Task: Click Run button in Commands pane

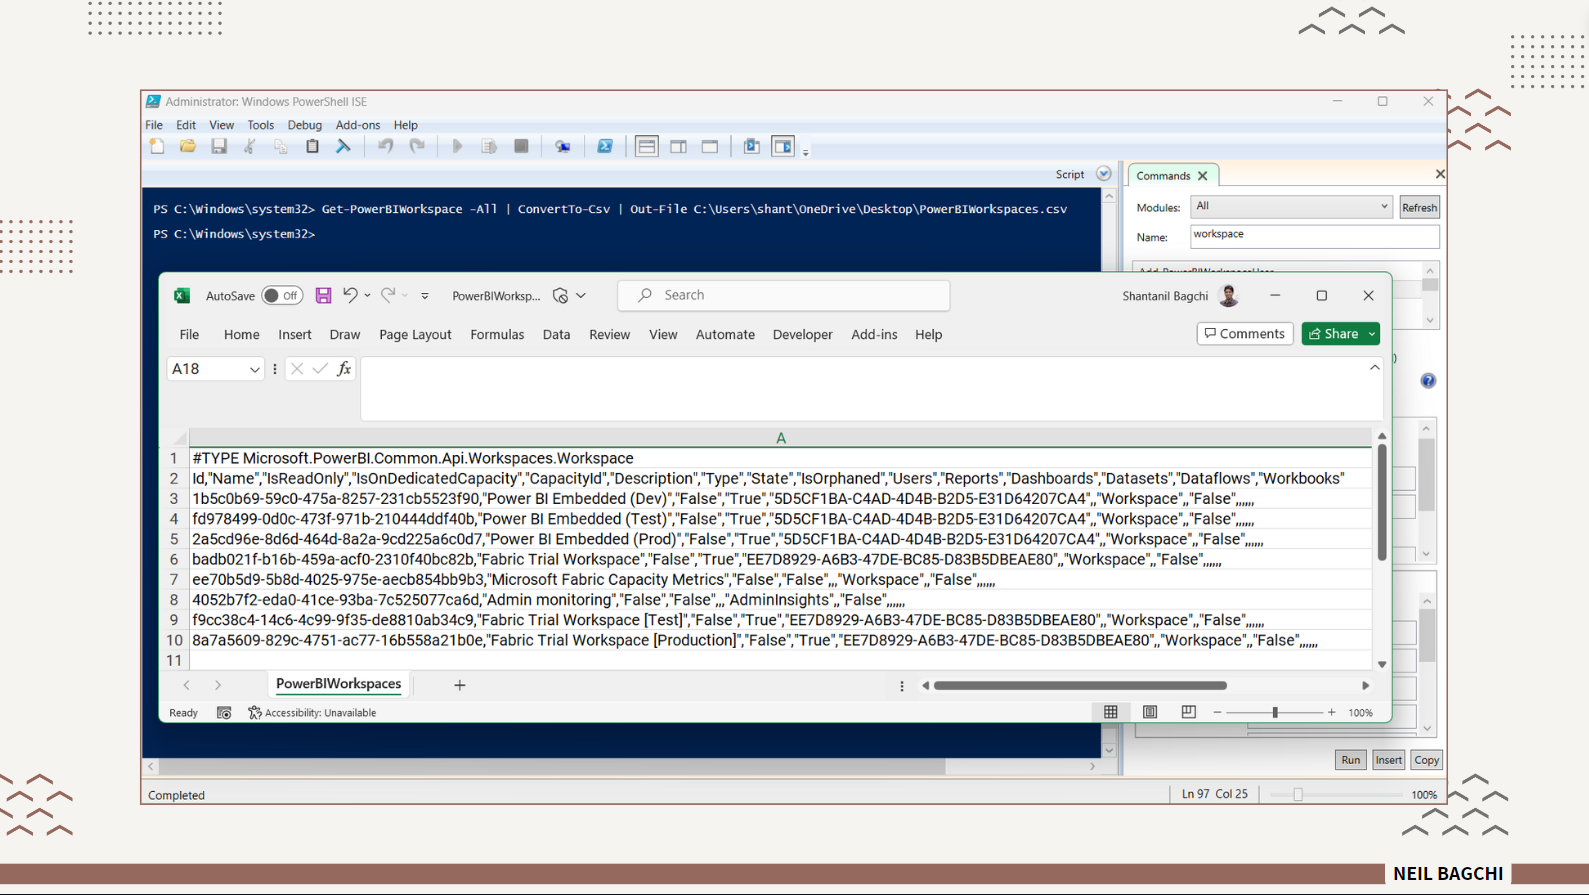Action: [1350, 760]
